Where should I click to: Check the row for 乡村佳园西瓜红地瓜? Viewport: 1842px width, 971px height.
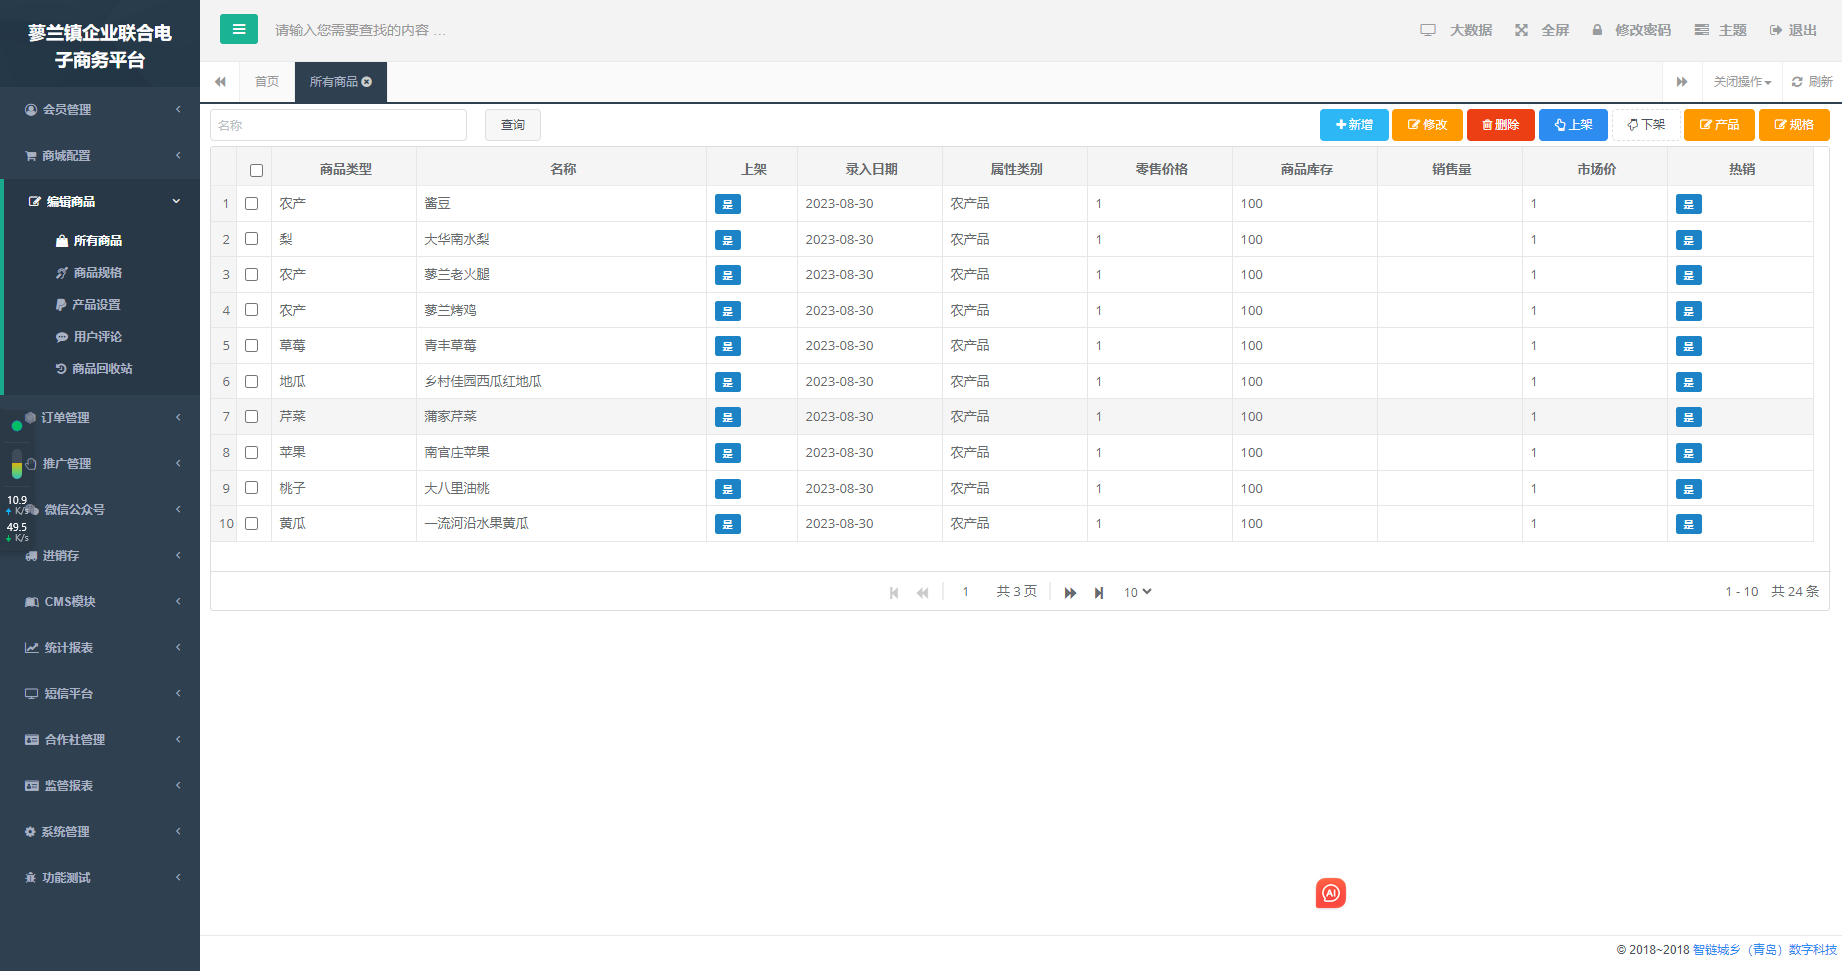[x=252, y=381]
